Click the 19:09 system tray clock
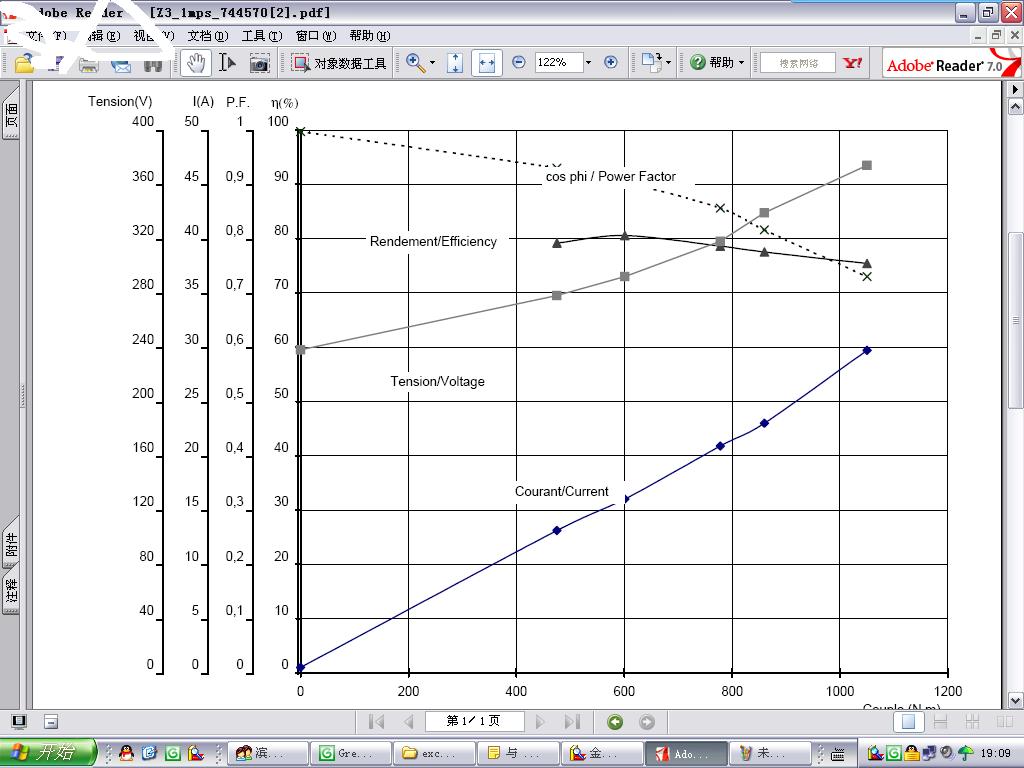Image resolution: width=1024 pixels, height=768 pixels. coord(995,753)
